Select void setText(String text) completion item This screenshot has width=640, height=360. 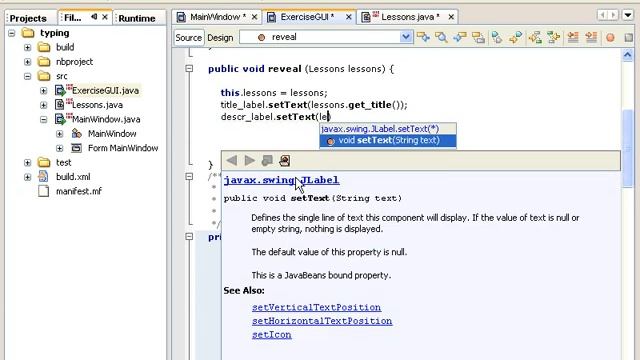(x=388, y=140)
